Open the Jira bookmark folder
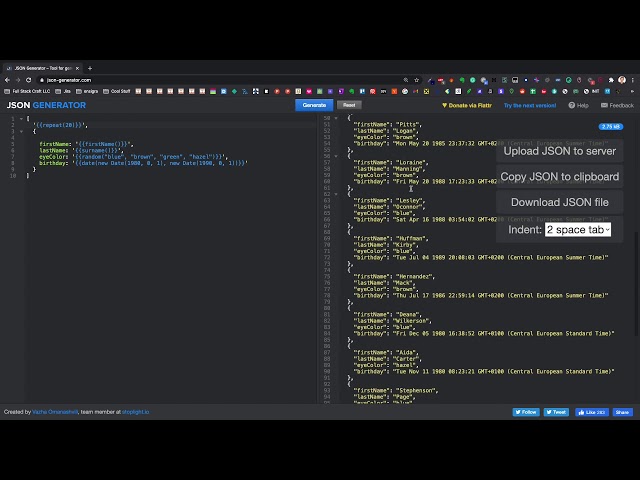The image size is (640, 480). pyautogui.click(x=63, y=91)
